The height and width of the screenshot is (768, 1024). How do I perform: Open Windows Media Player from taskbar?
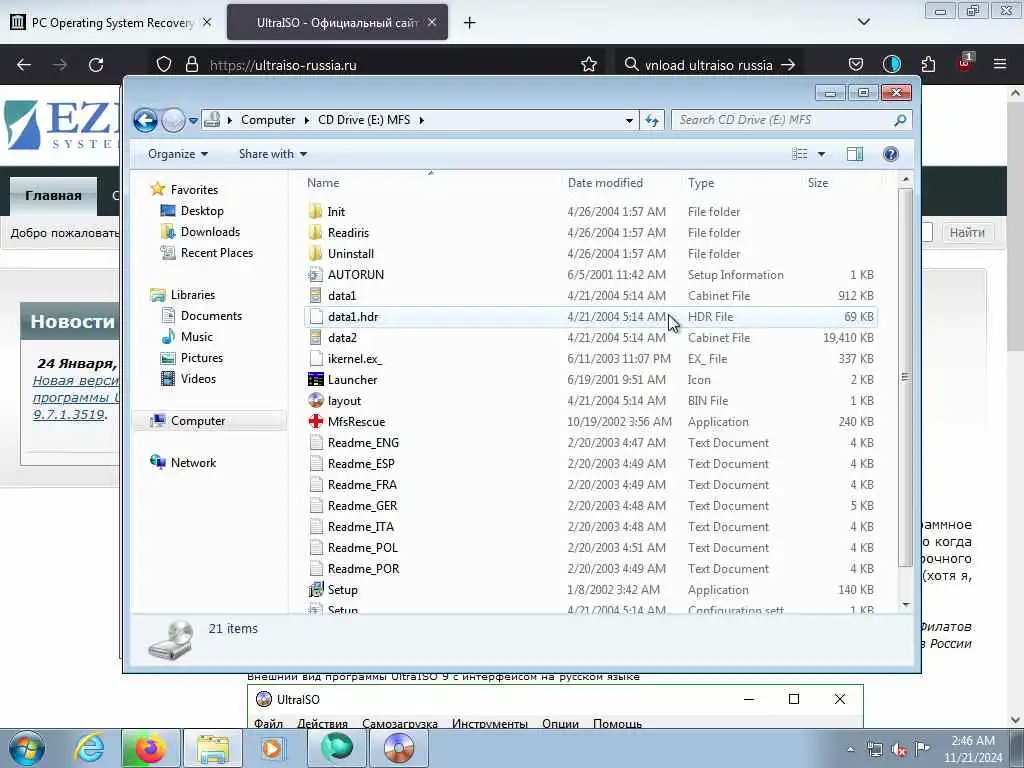[x=272, y=748]
